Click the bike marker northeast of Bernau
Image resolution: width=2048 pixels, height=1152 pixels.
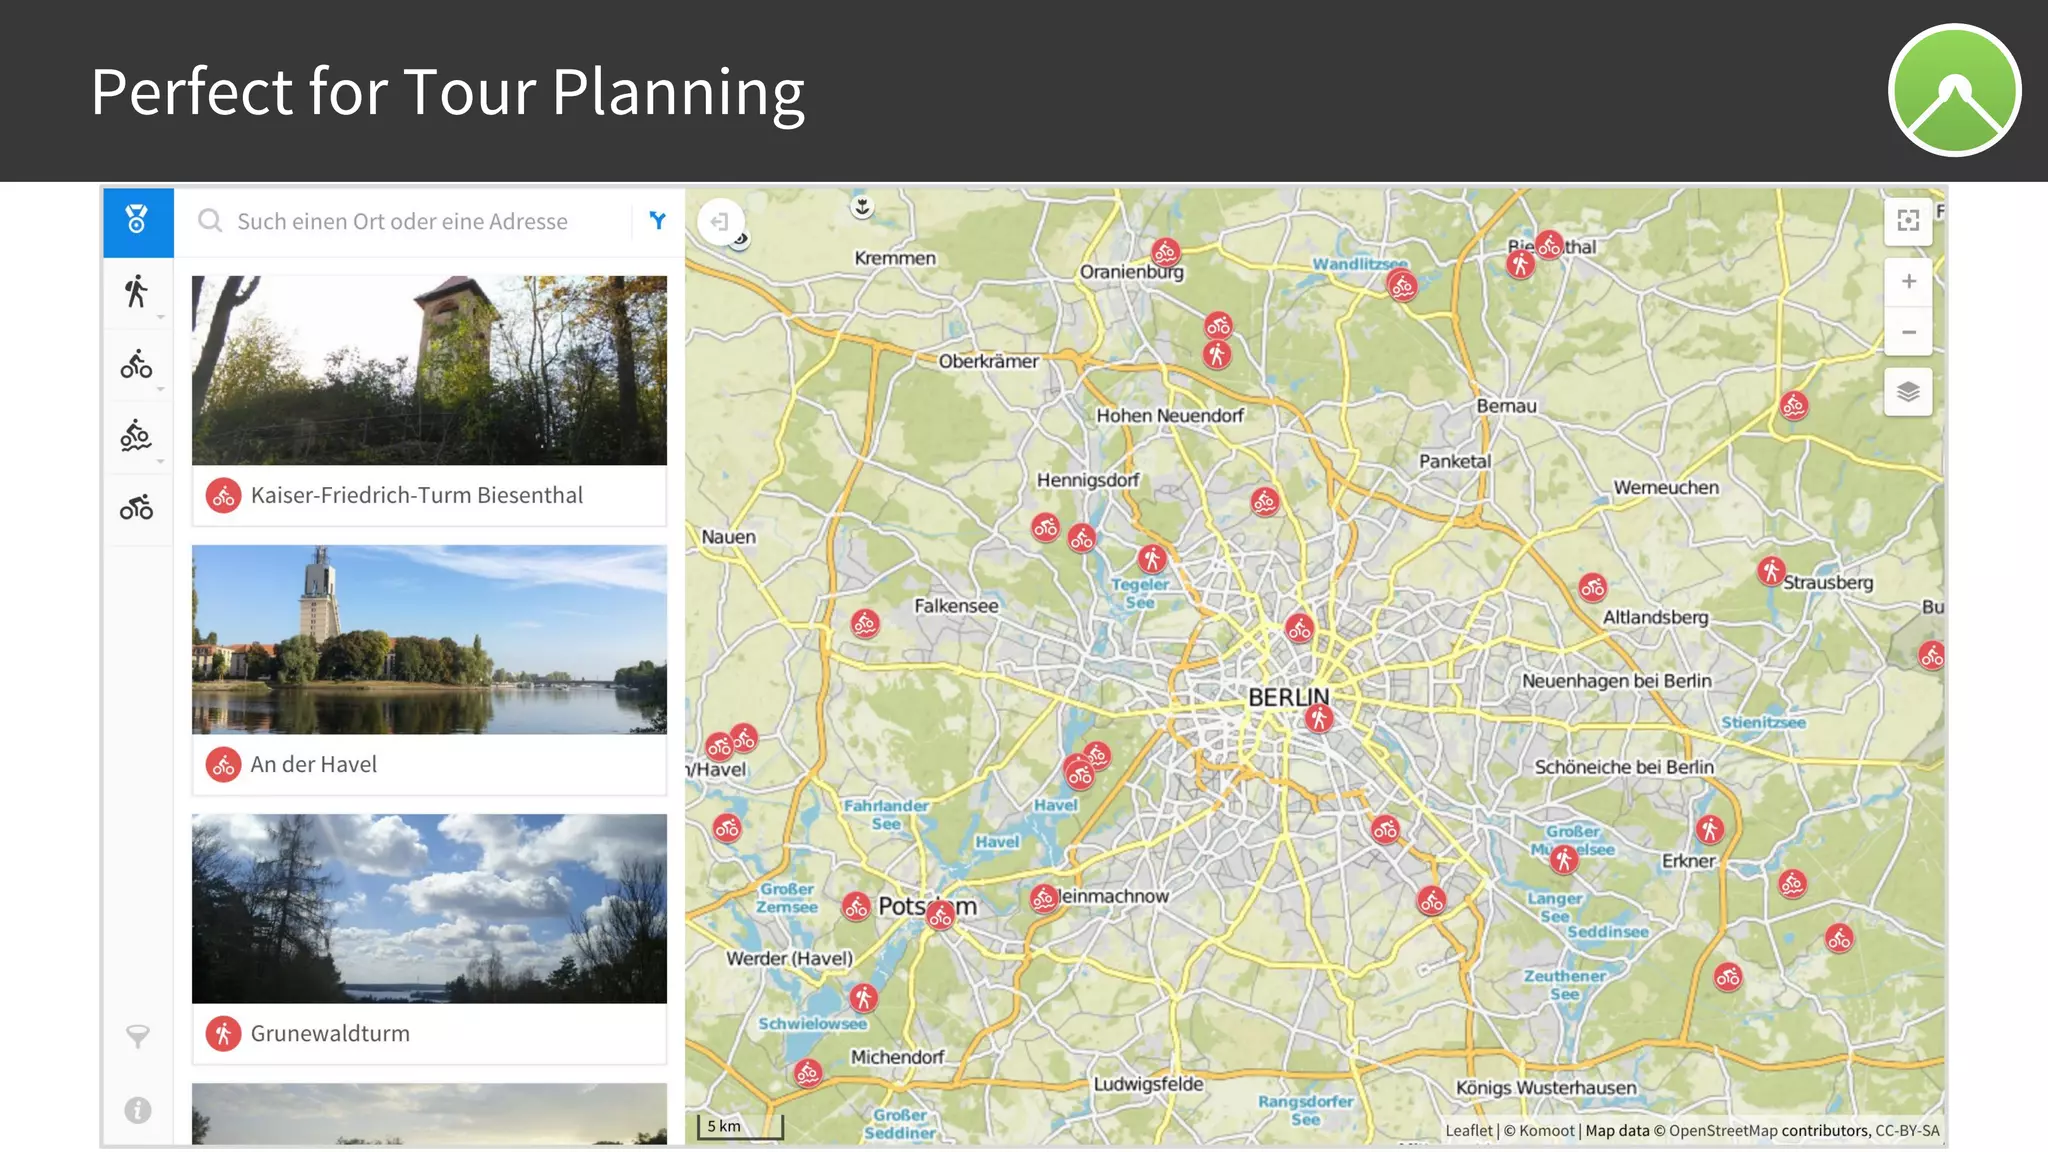[1794, 406]
